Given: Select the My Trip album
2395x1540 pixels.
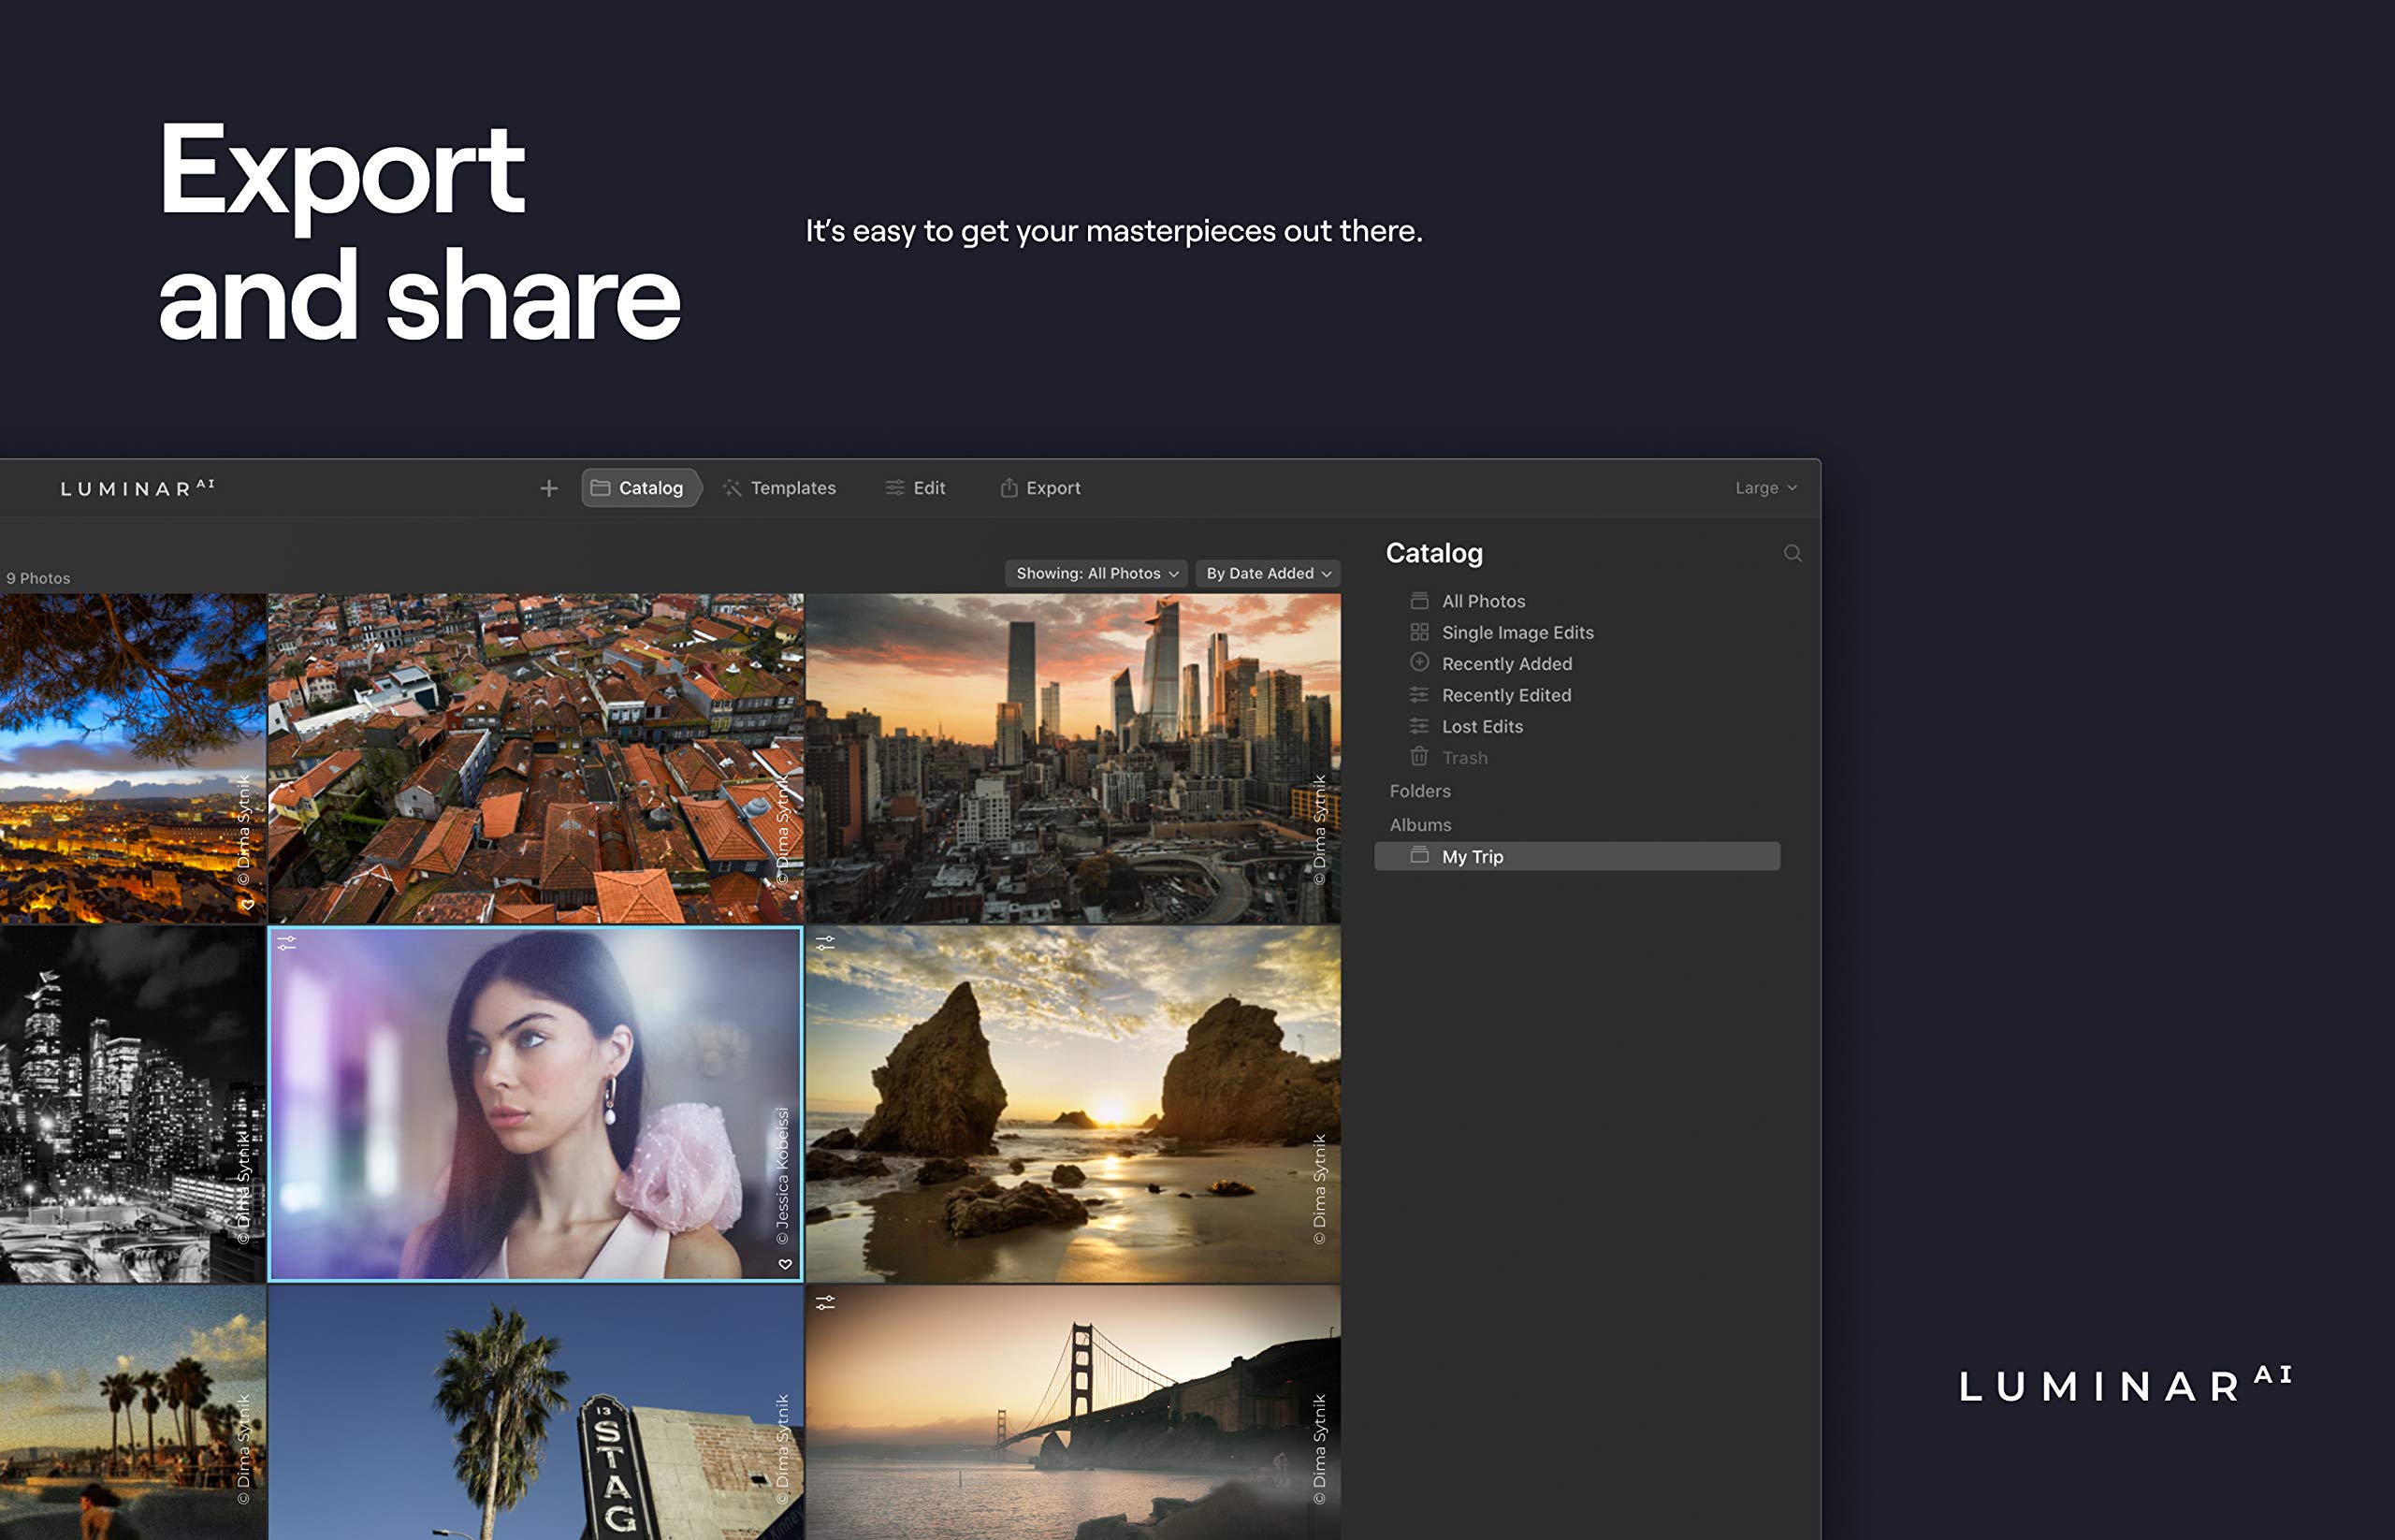Looking at the screenshot, I should 1576,856.
